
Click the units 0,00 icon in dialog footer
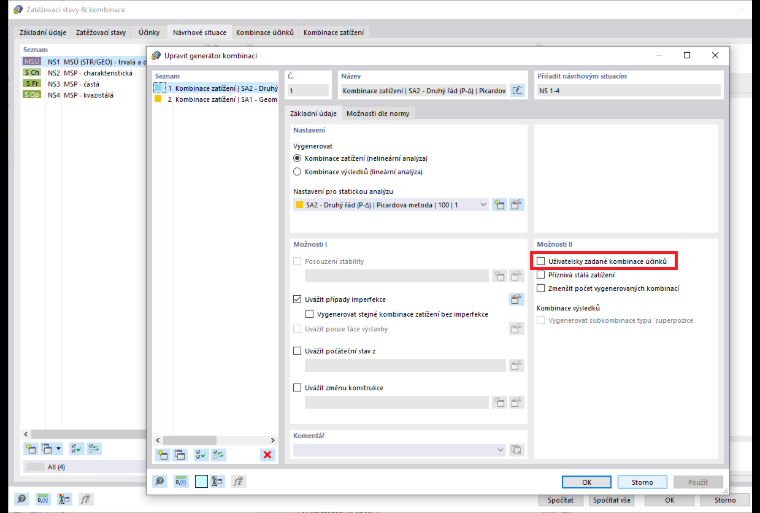181,481
